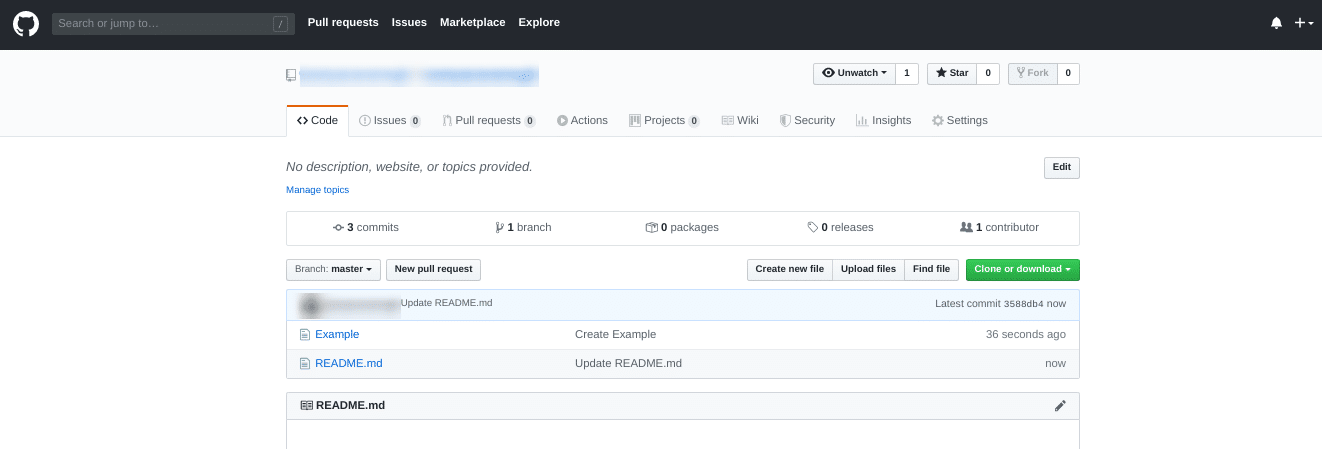Click the search or jump to field

click(172, 23)
